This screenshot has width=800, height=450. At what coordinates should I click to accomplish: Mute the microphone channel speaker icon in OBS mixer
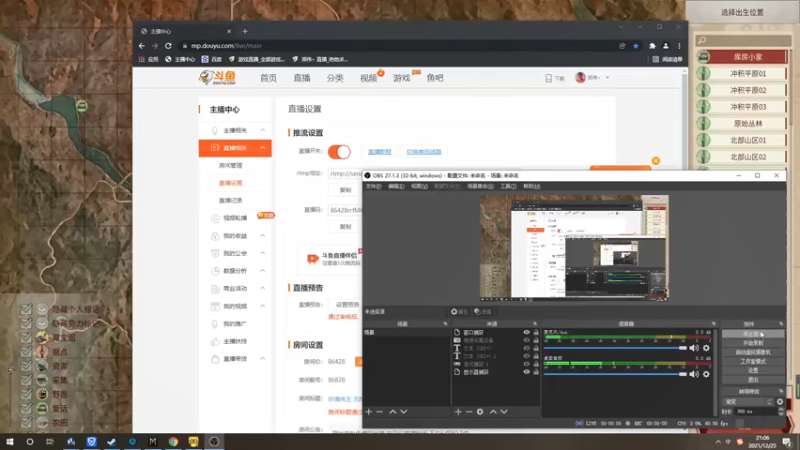694,348
